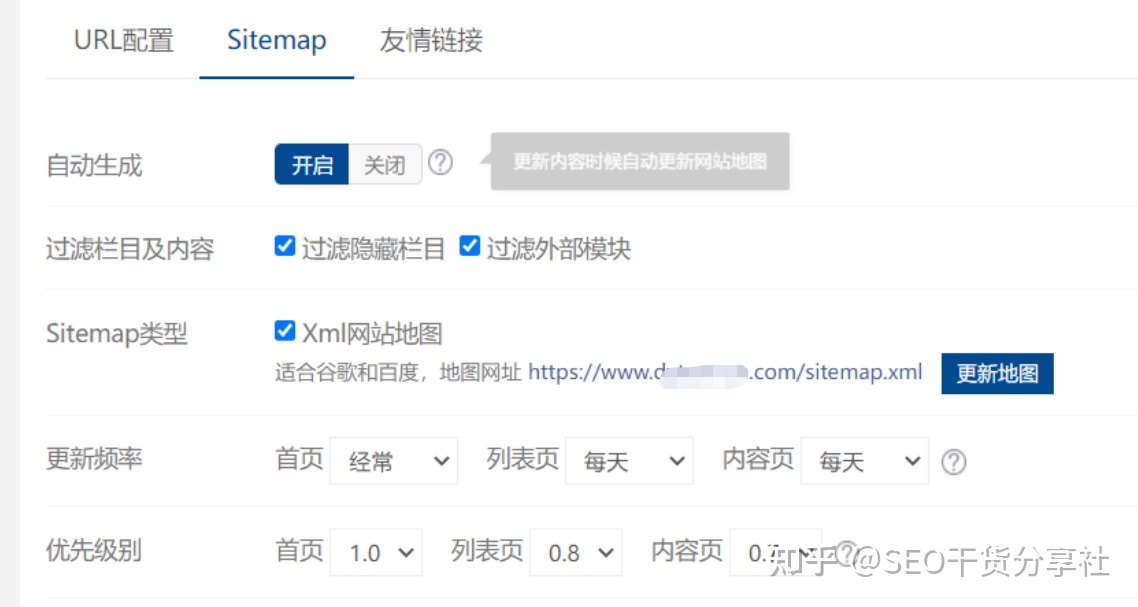Screen dimensions: 1138x607
Task: Select the Sitemap tab
Action: [x=276, y=40]
